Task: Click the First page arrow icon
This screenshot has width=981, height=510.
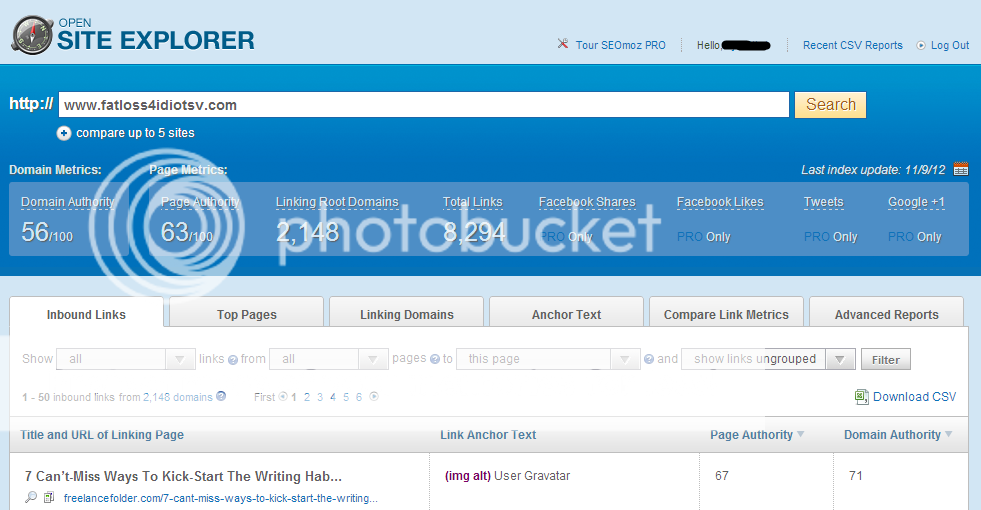Action: point(283,396)
